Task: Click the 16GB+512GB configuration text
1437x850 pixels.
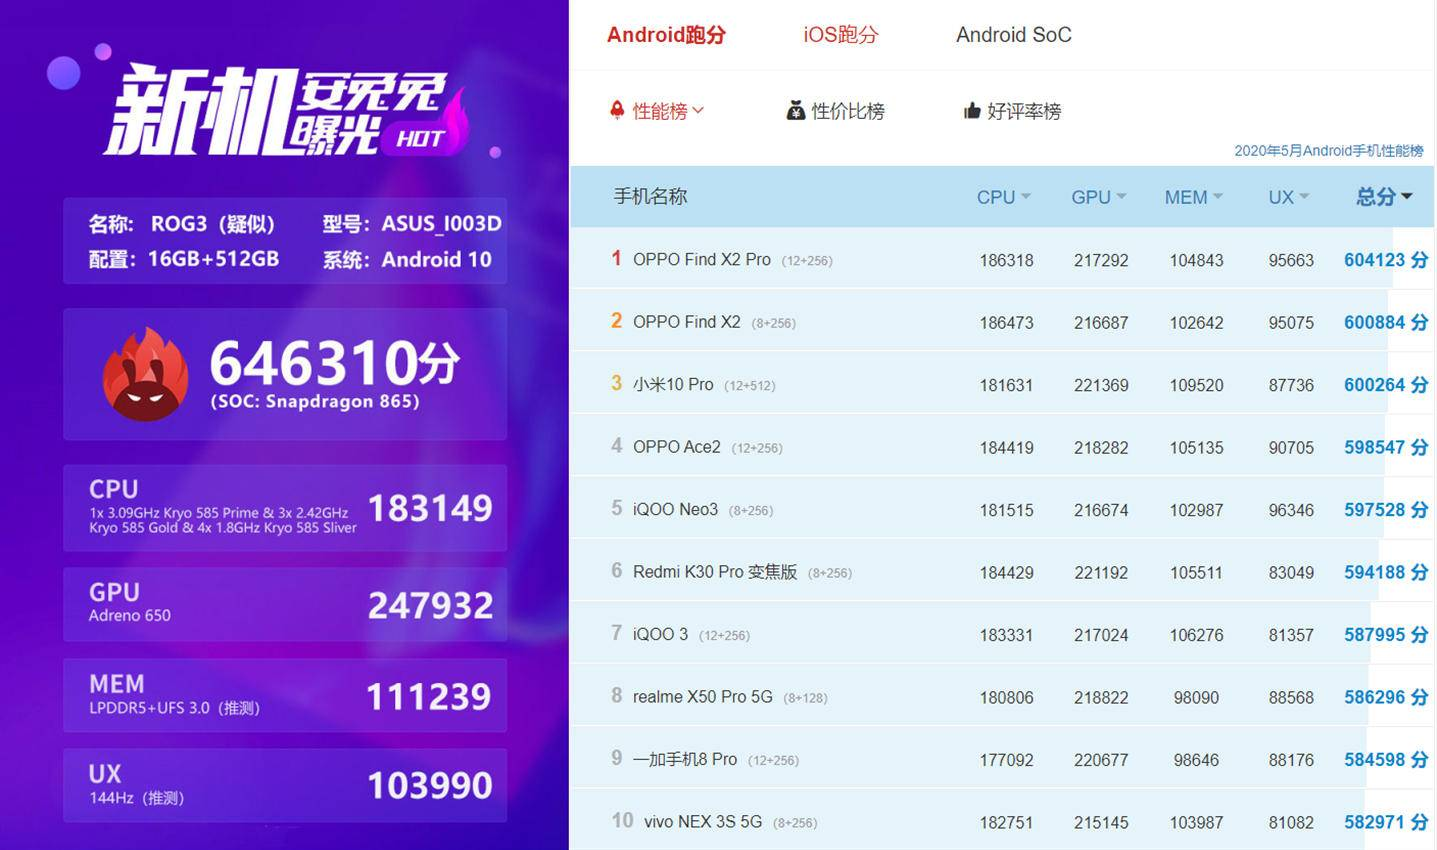Action: (x=213, y=259)
